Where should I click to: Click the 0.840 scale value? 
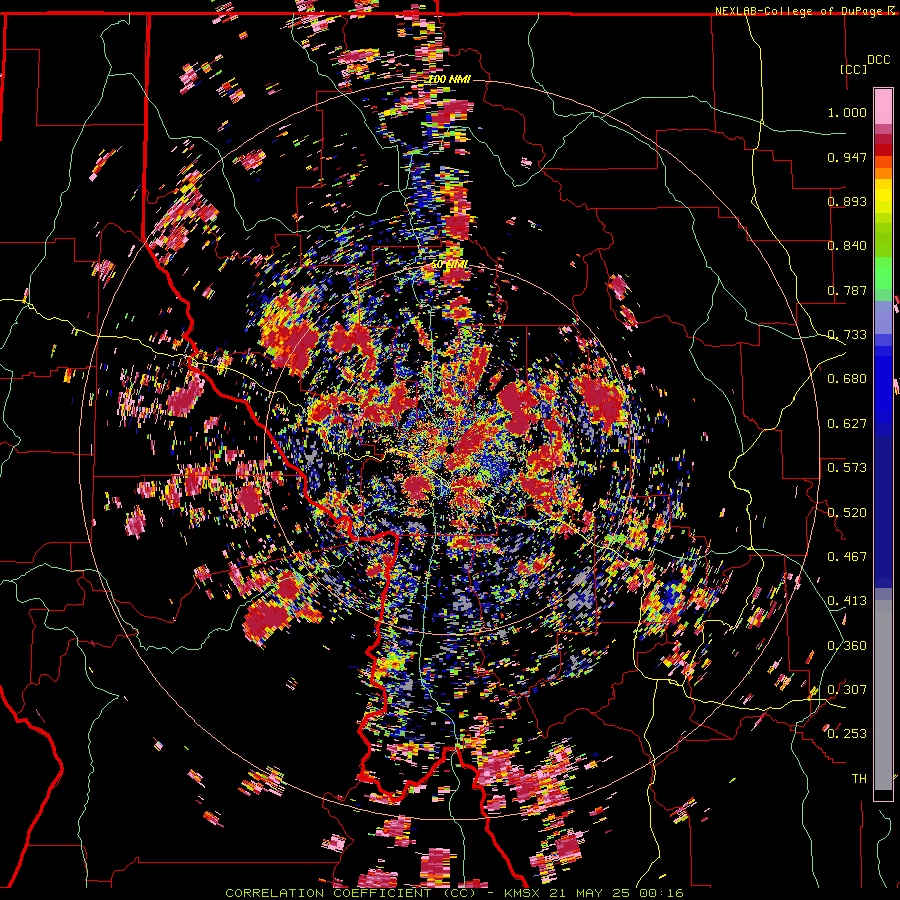pyautogui.click(x=847, y=246)
